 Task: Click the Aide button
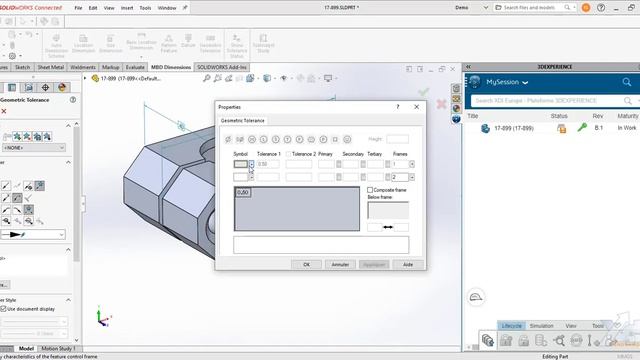click(x=408, y=264)
